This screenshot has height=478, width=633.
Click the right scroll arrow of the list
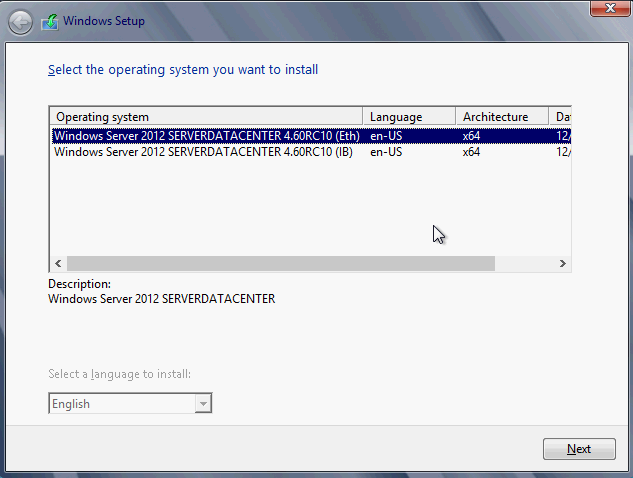coord(563,263)
